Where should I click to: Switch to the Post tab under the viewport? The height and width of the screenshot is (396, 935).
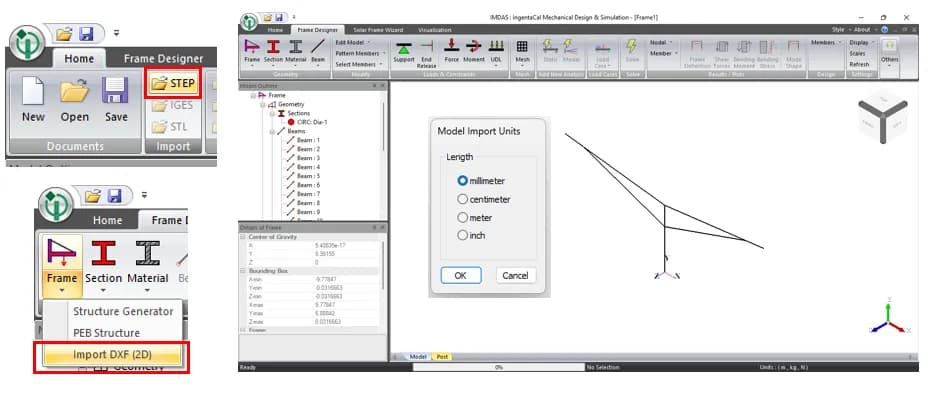pyautogui.click(x=442, y=357)
